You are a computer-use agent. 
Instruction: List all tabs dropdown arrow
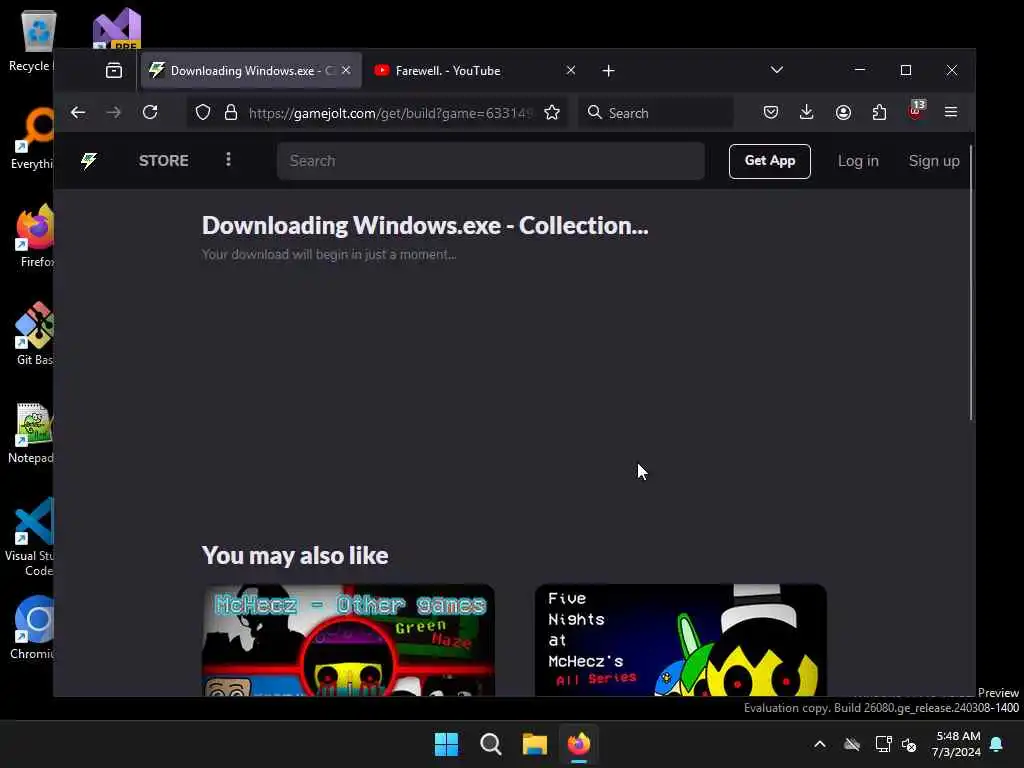776,70
